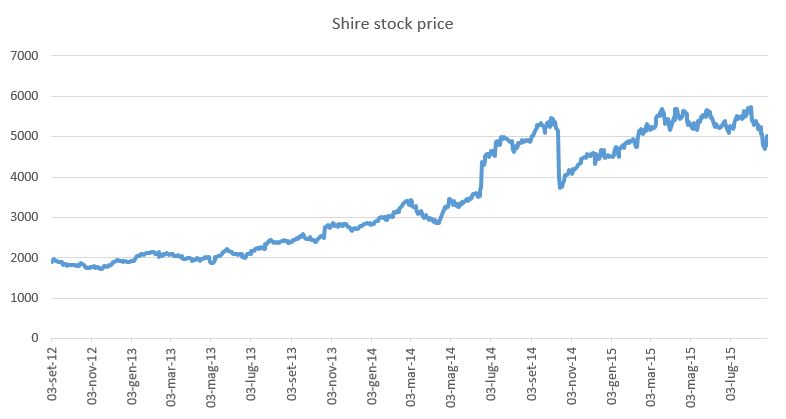Click the 03-set-13 x-axis label
786x419 pixels.
292,376
